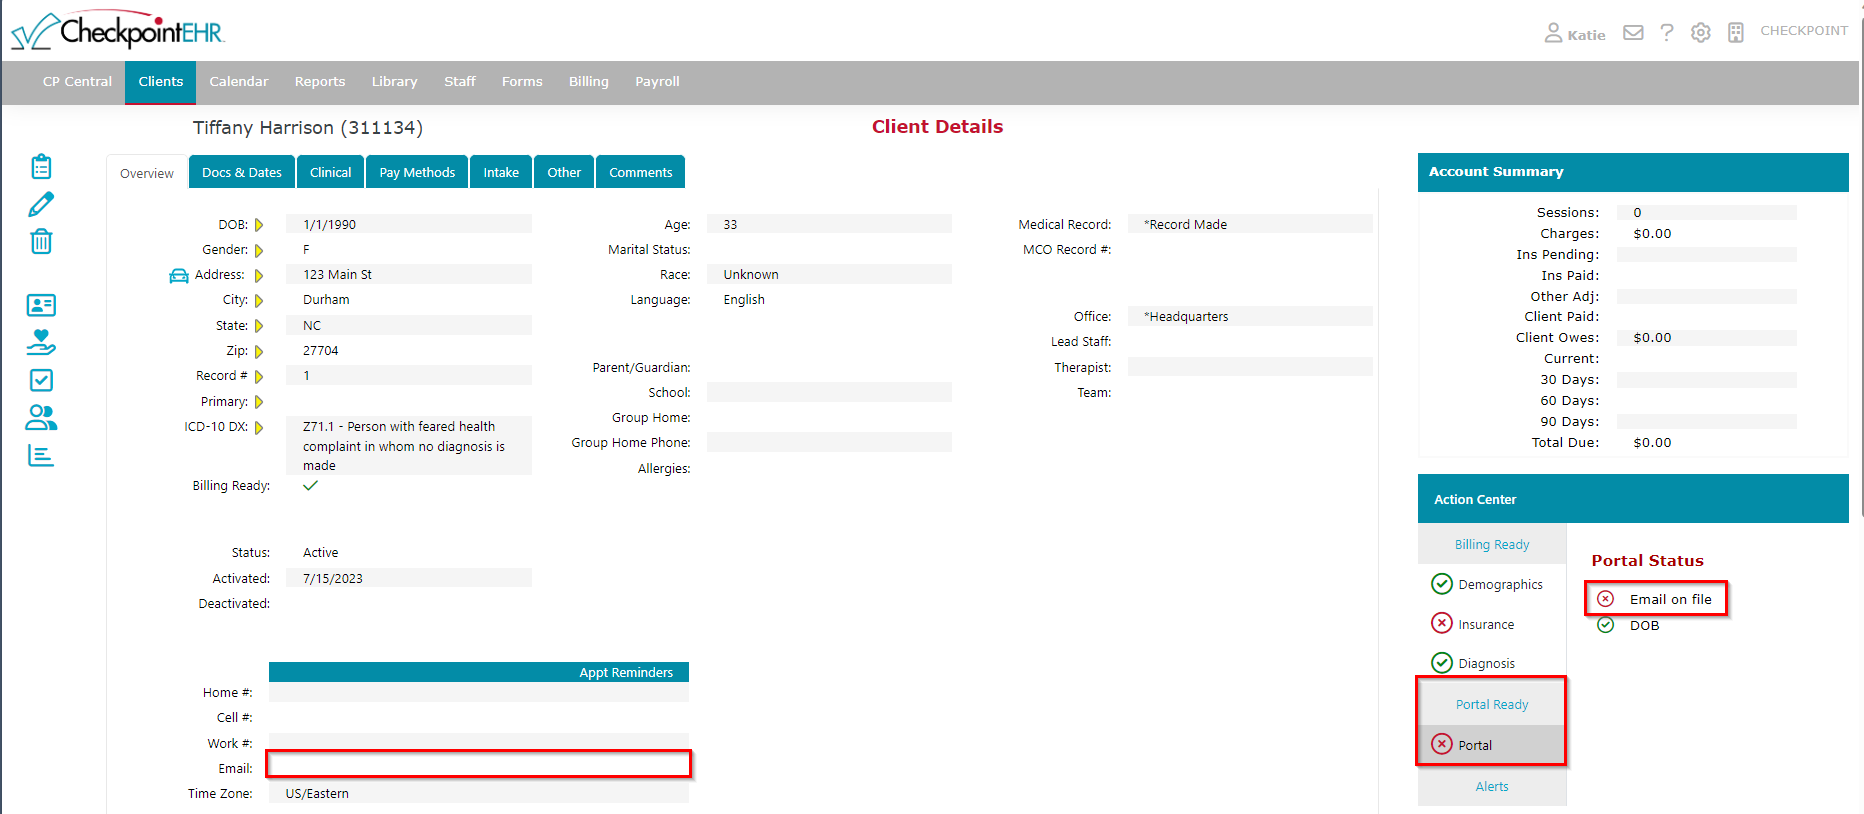Viewport: 1864px width, 814px height.
Task: Expand the ICD-10 DX arrow
Action: [259, 428]
